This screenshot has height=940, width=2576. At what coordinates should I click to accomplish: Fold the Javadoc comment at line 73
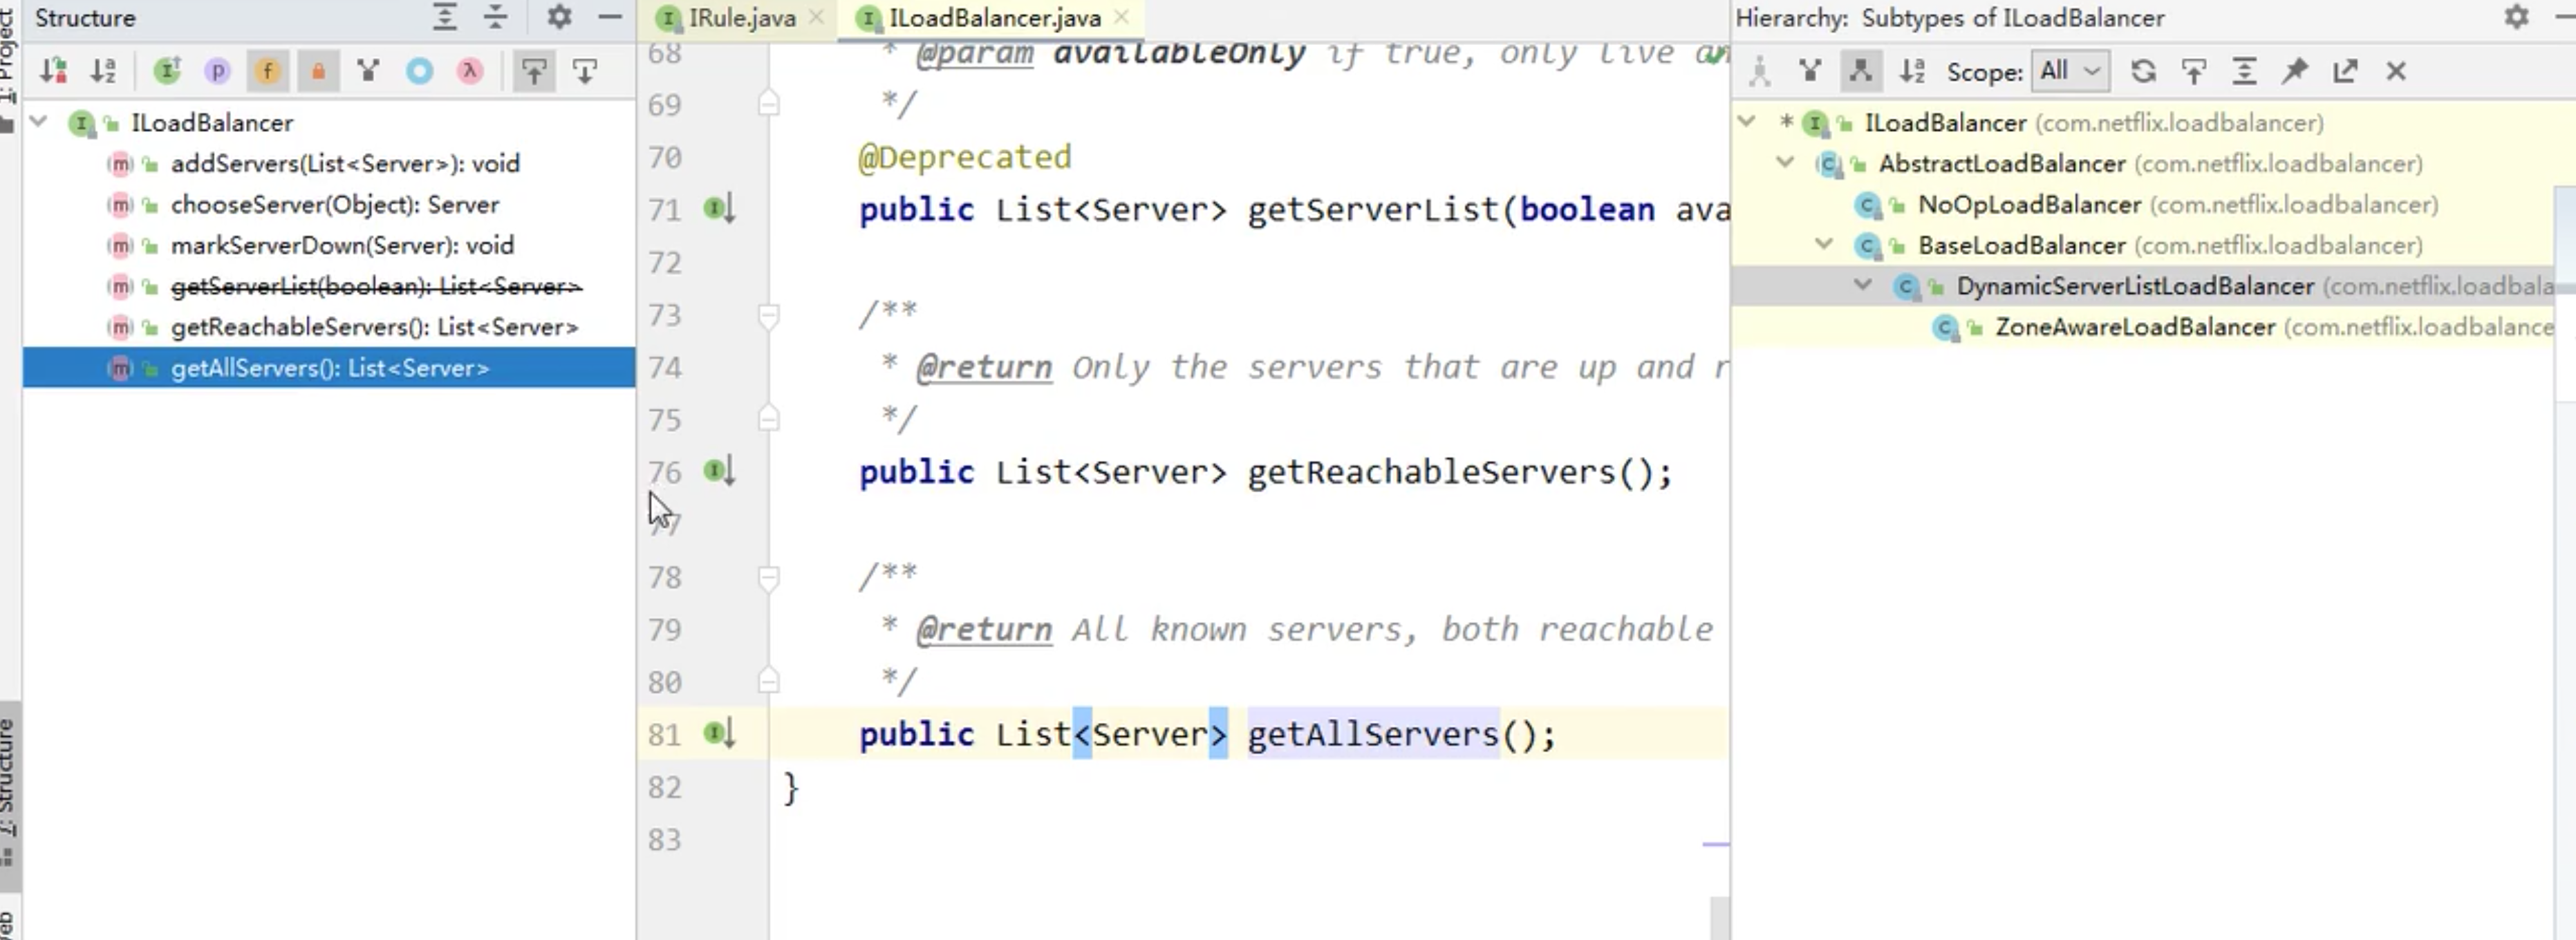(768, 316)
